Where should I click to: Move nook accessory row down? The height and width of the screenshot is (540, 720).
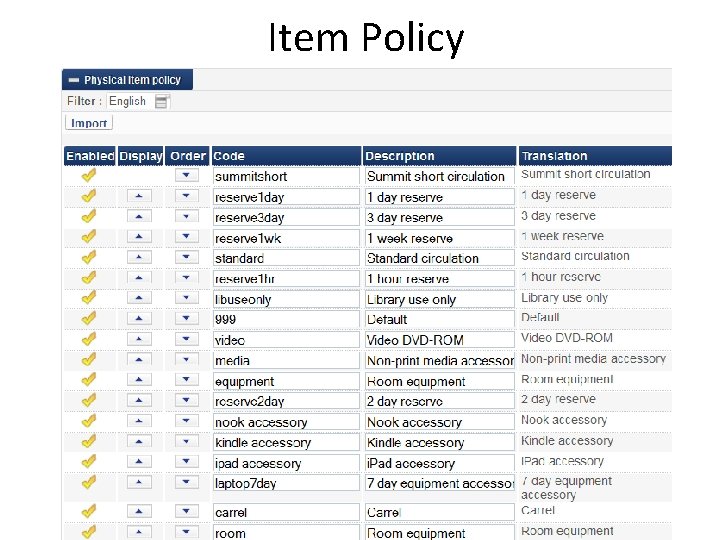point(186,421)
